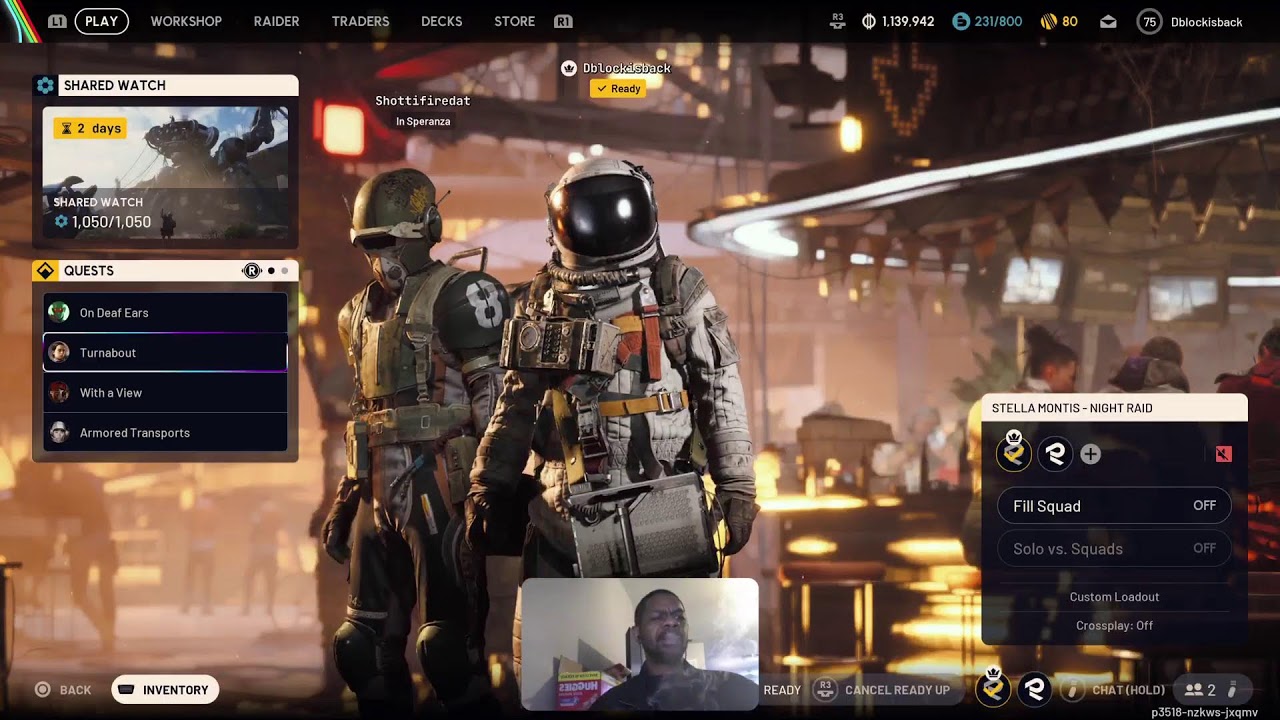
Task: Click the L1 previous-tab bumper icon
Action: click(57, 21)
